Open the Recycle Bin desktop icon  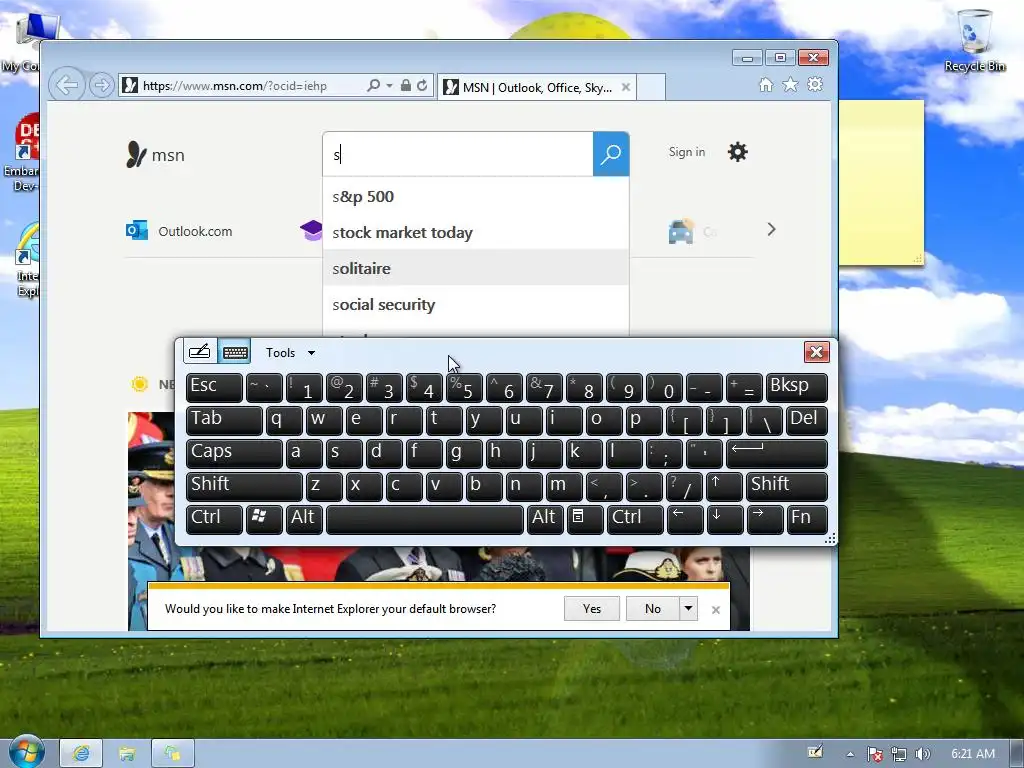coord(974,39)
